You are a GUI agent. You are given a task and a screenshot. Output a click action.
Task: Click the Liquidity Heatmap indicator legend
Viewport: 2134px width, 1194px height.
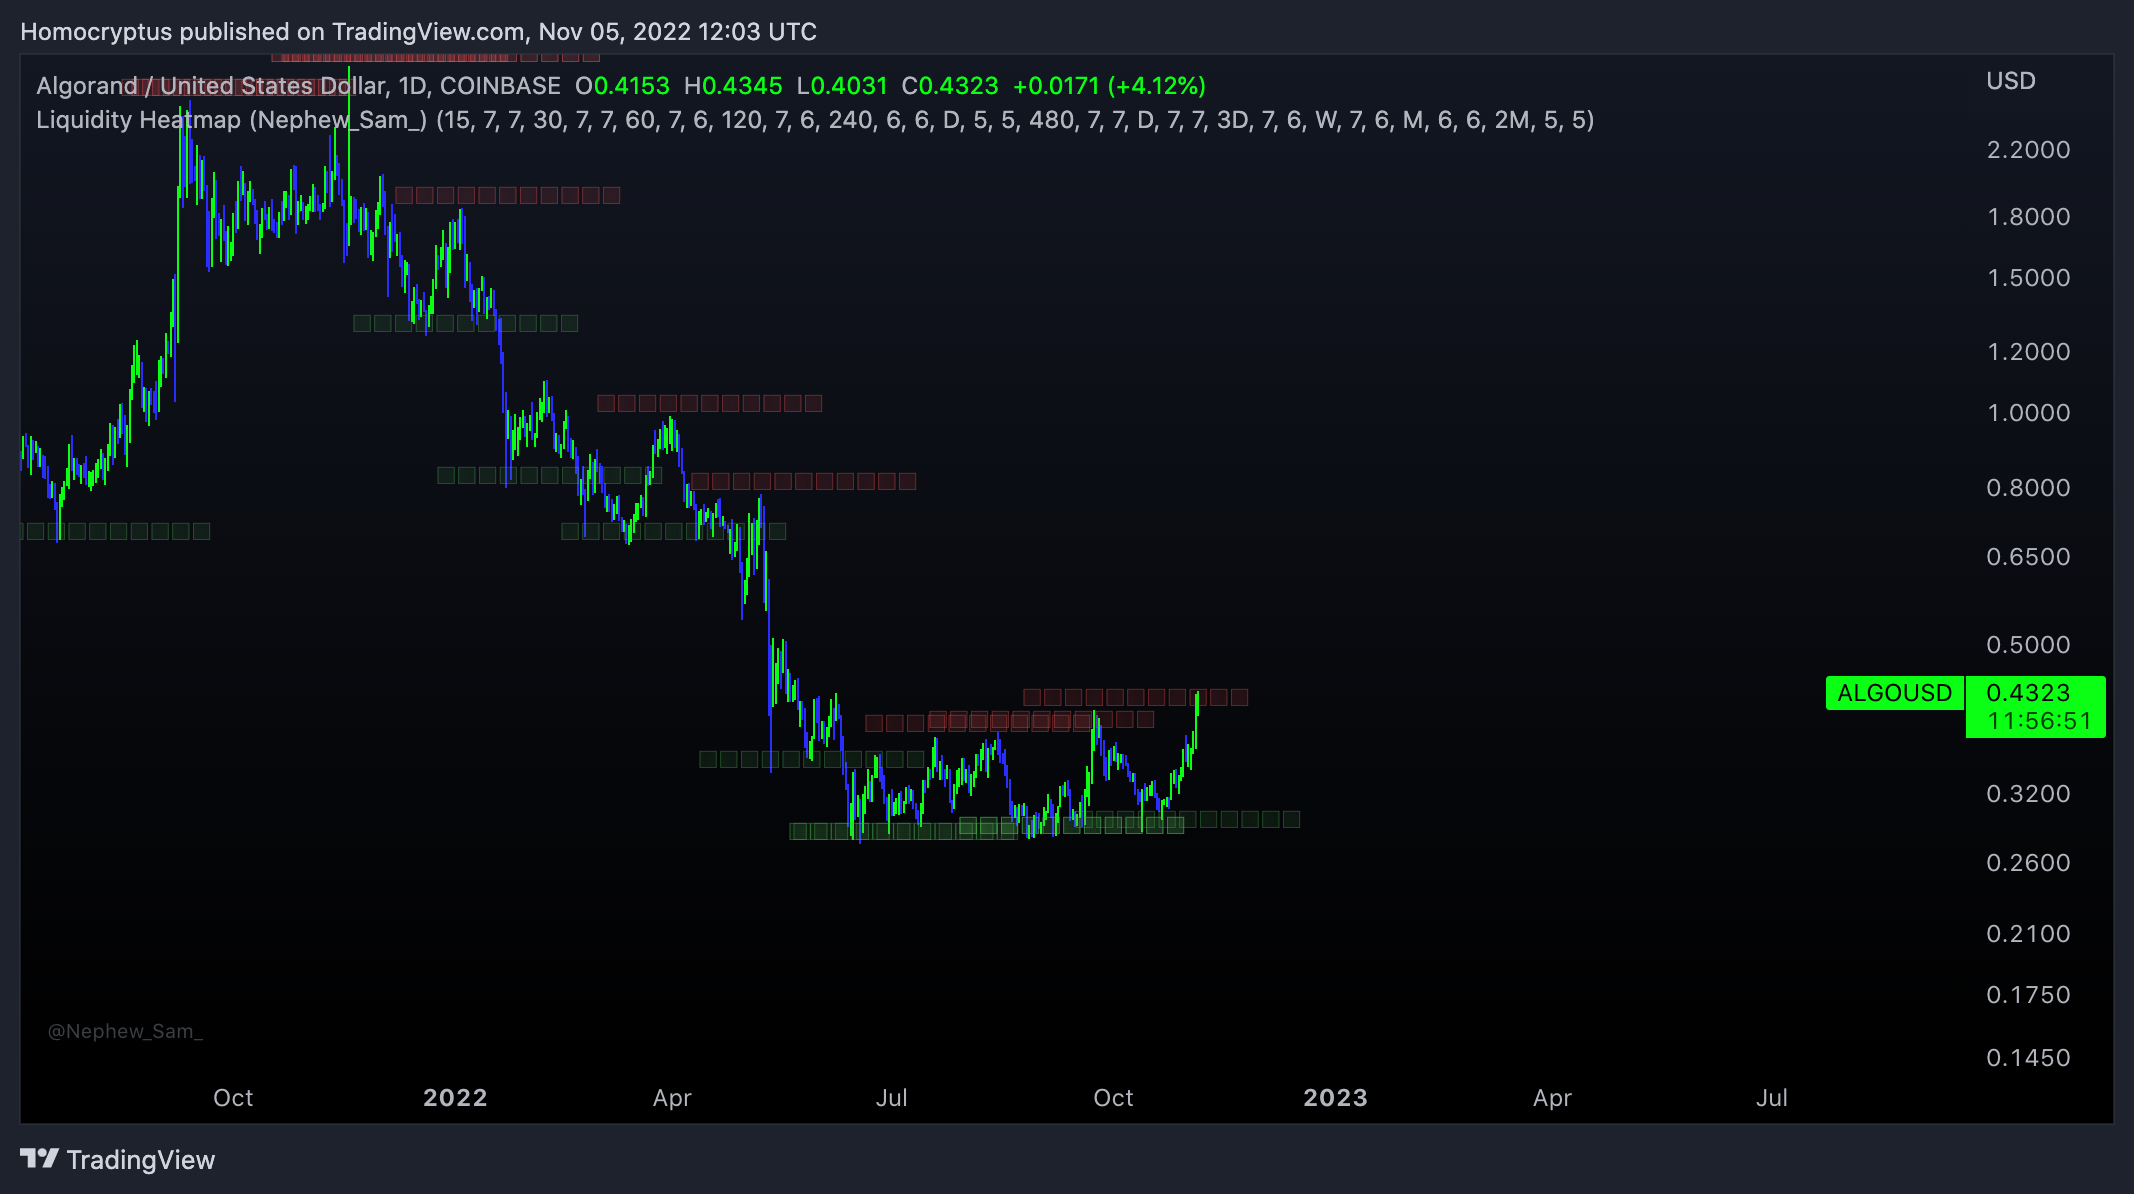(x=815, y=120)
